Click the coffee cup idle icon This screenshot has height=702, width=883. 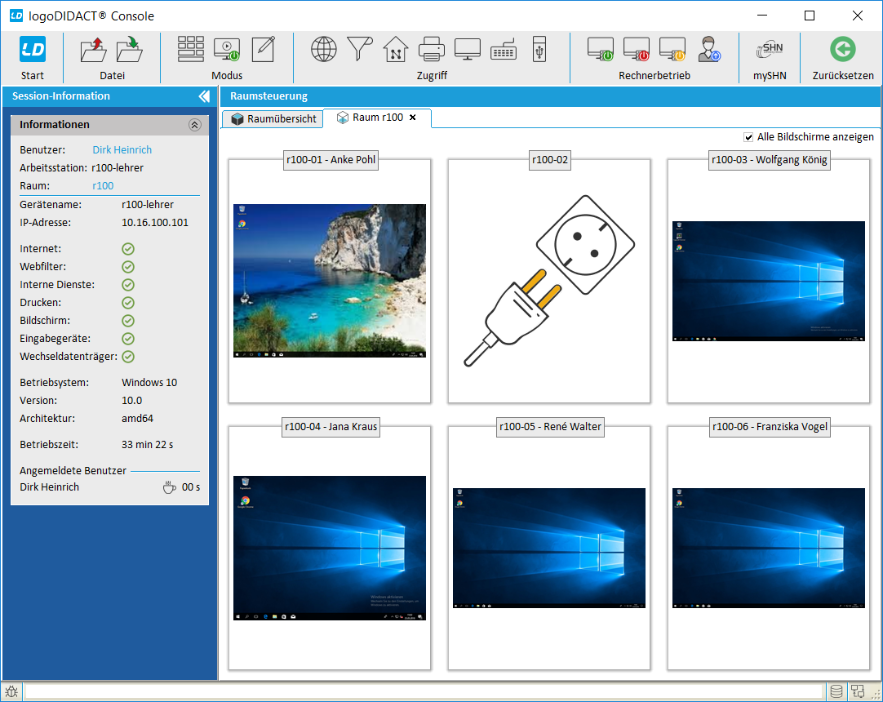coord(169,487)
